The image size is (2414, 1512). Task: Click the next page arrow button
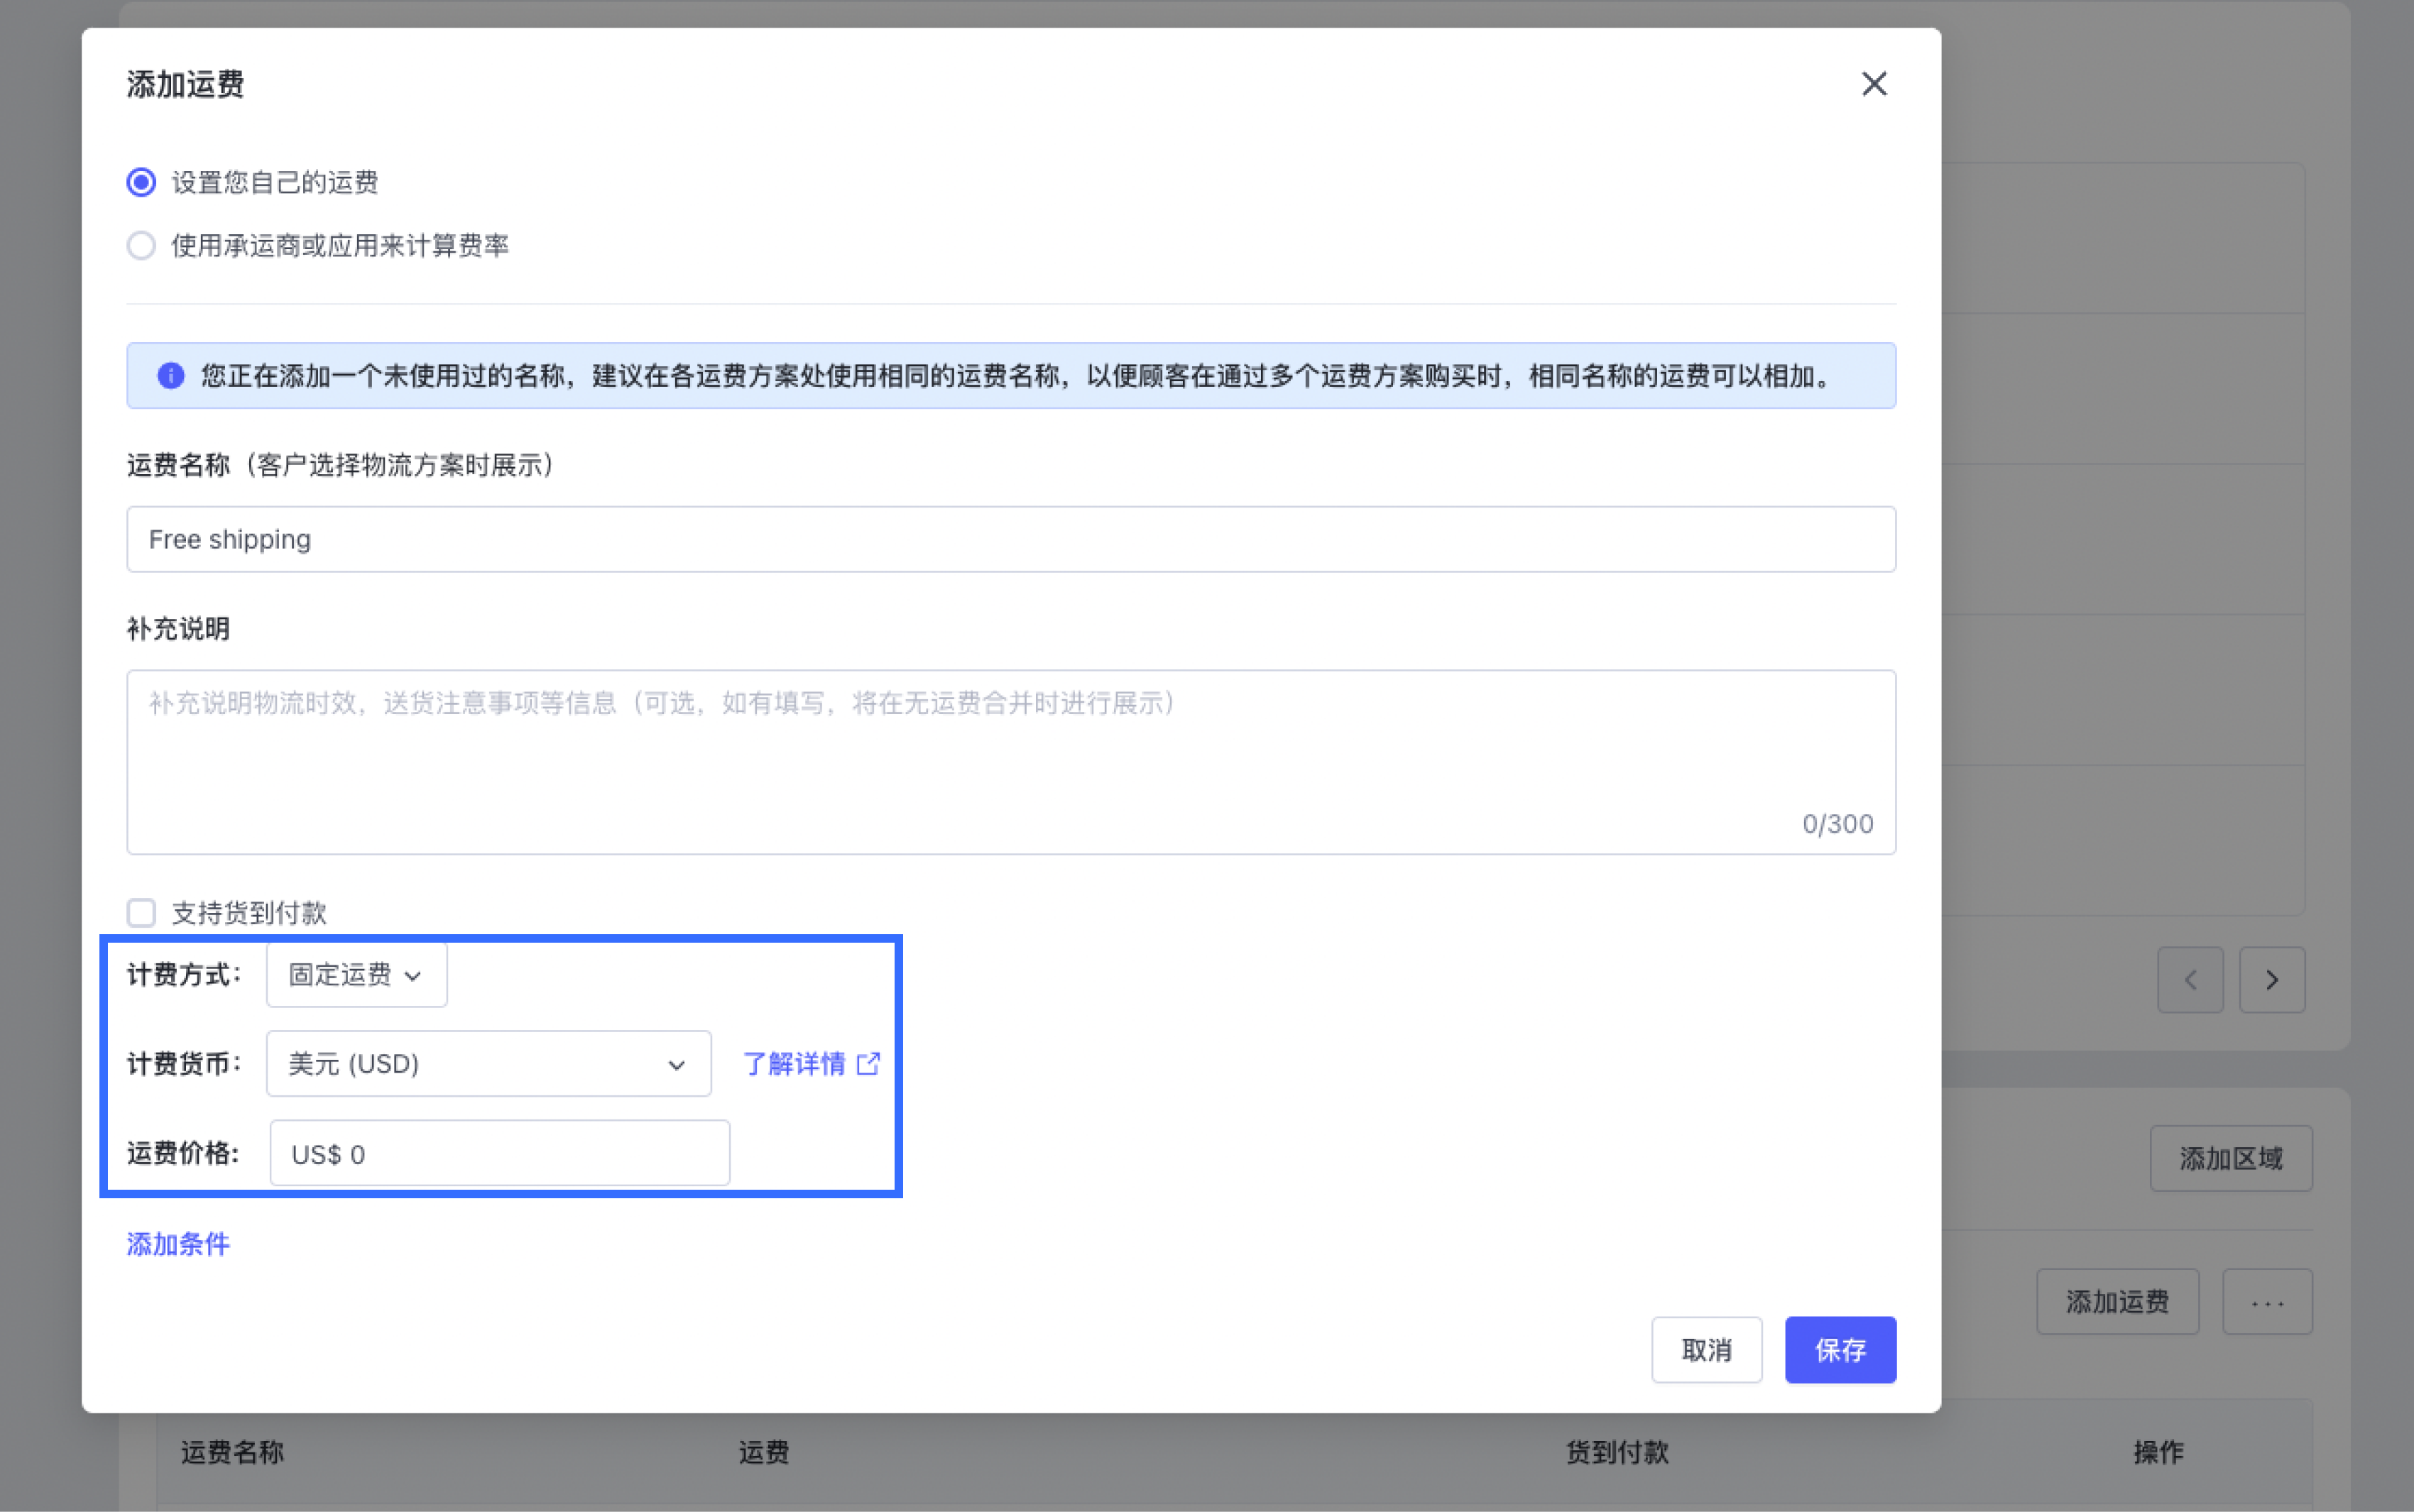coord(2271,980)
